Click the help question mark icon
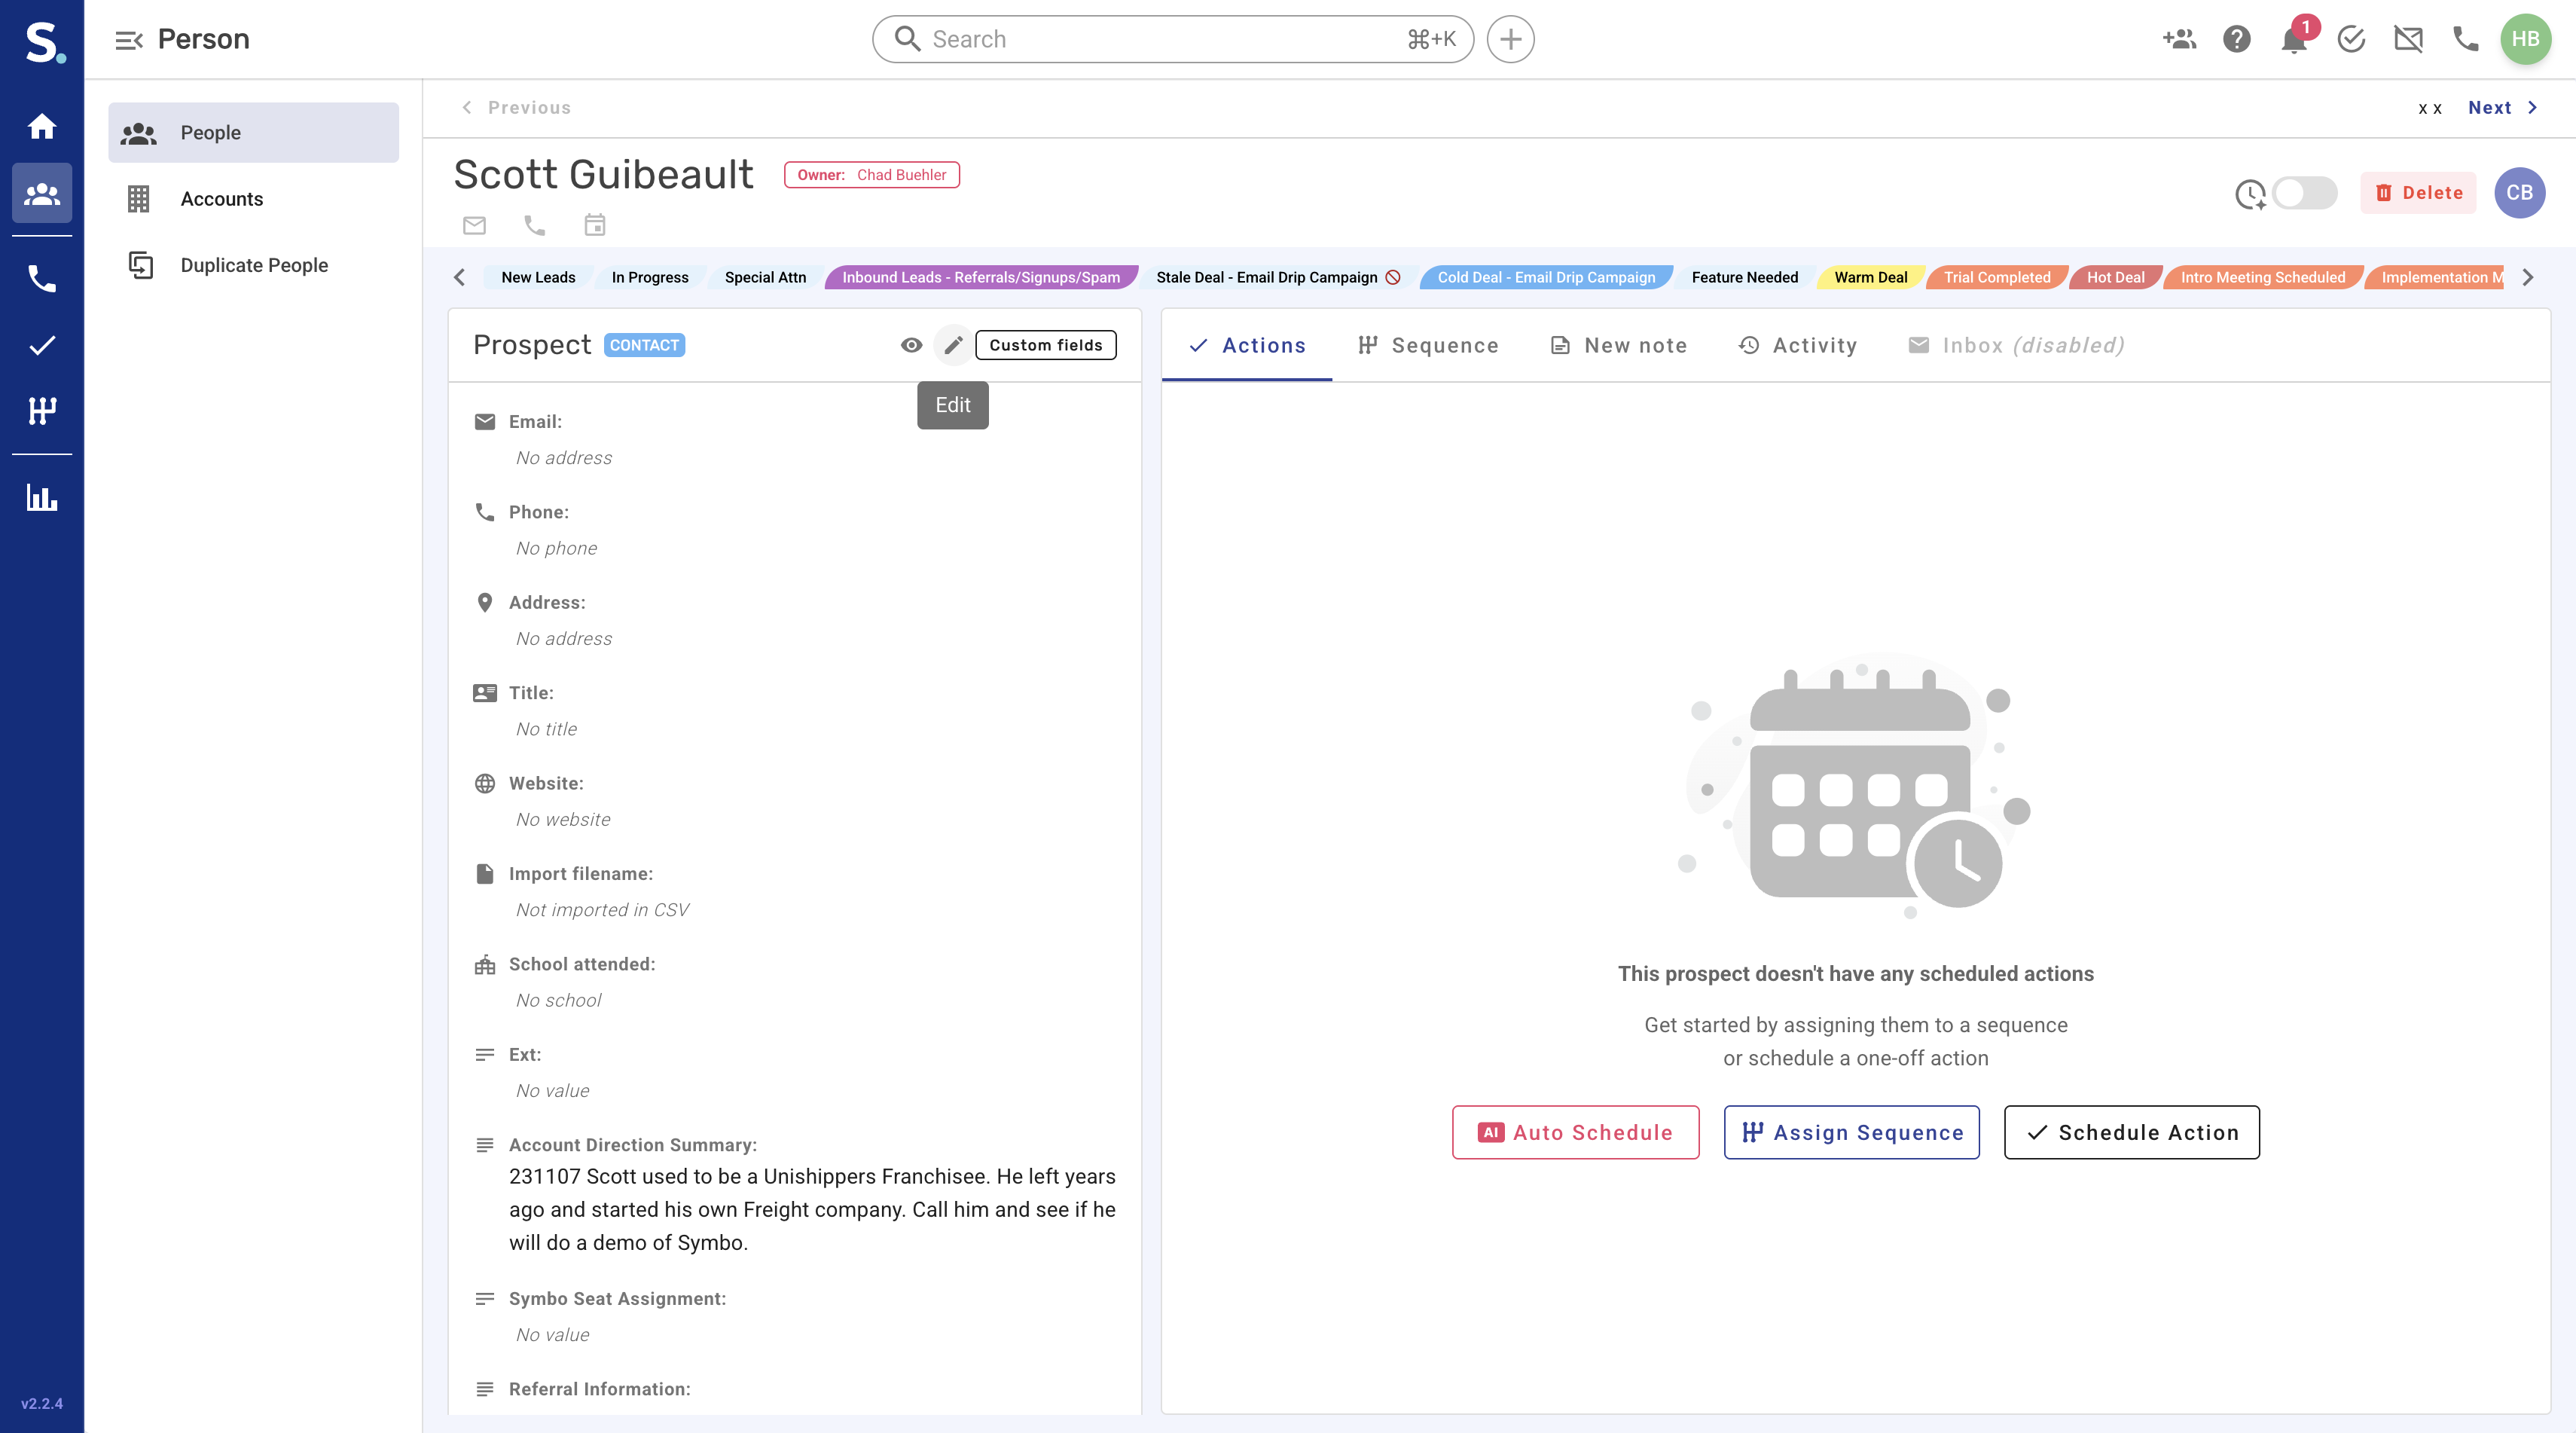2576x1433 pixels. (x=2237, y=40)
